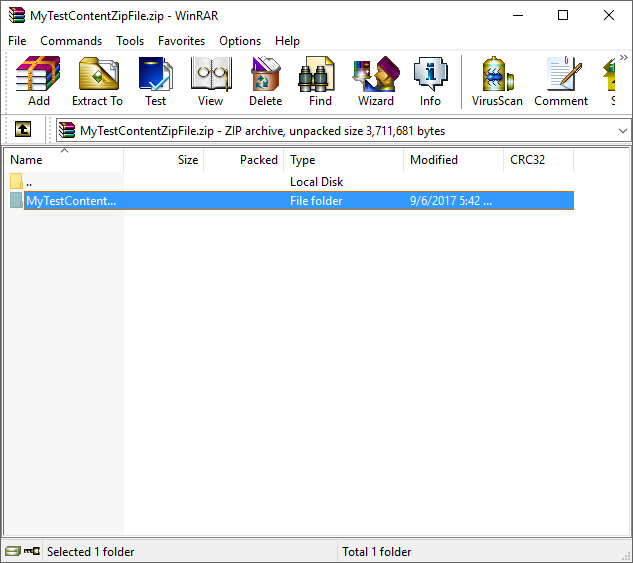The width and height of the screenshot is (633, 563).
Task: Click the address bar archive path field
Action: [x=343, y=130]
